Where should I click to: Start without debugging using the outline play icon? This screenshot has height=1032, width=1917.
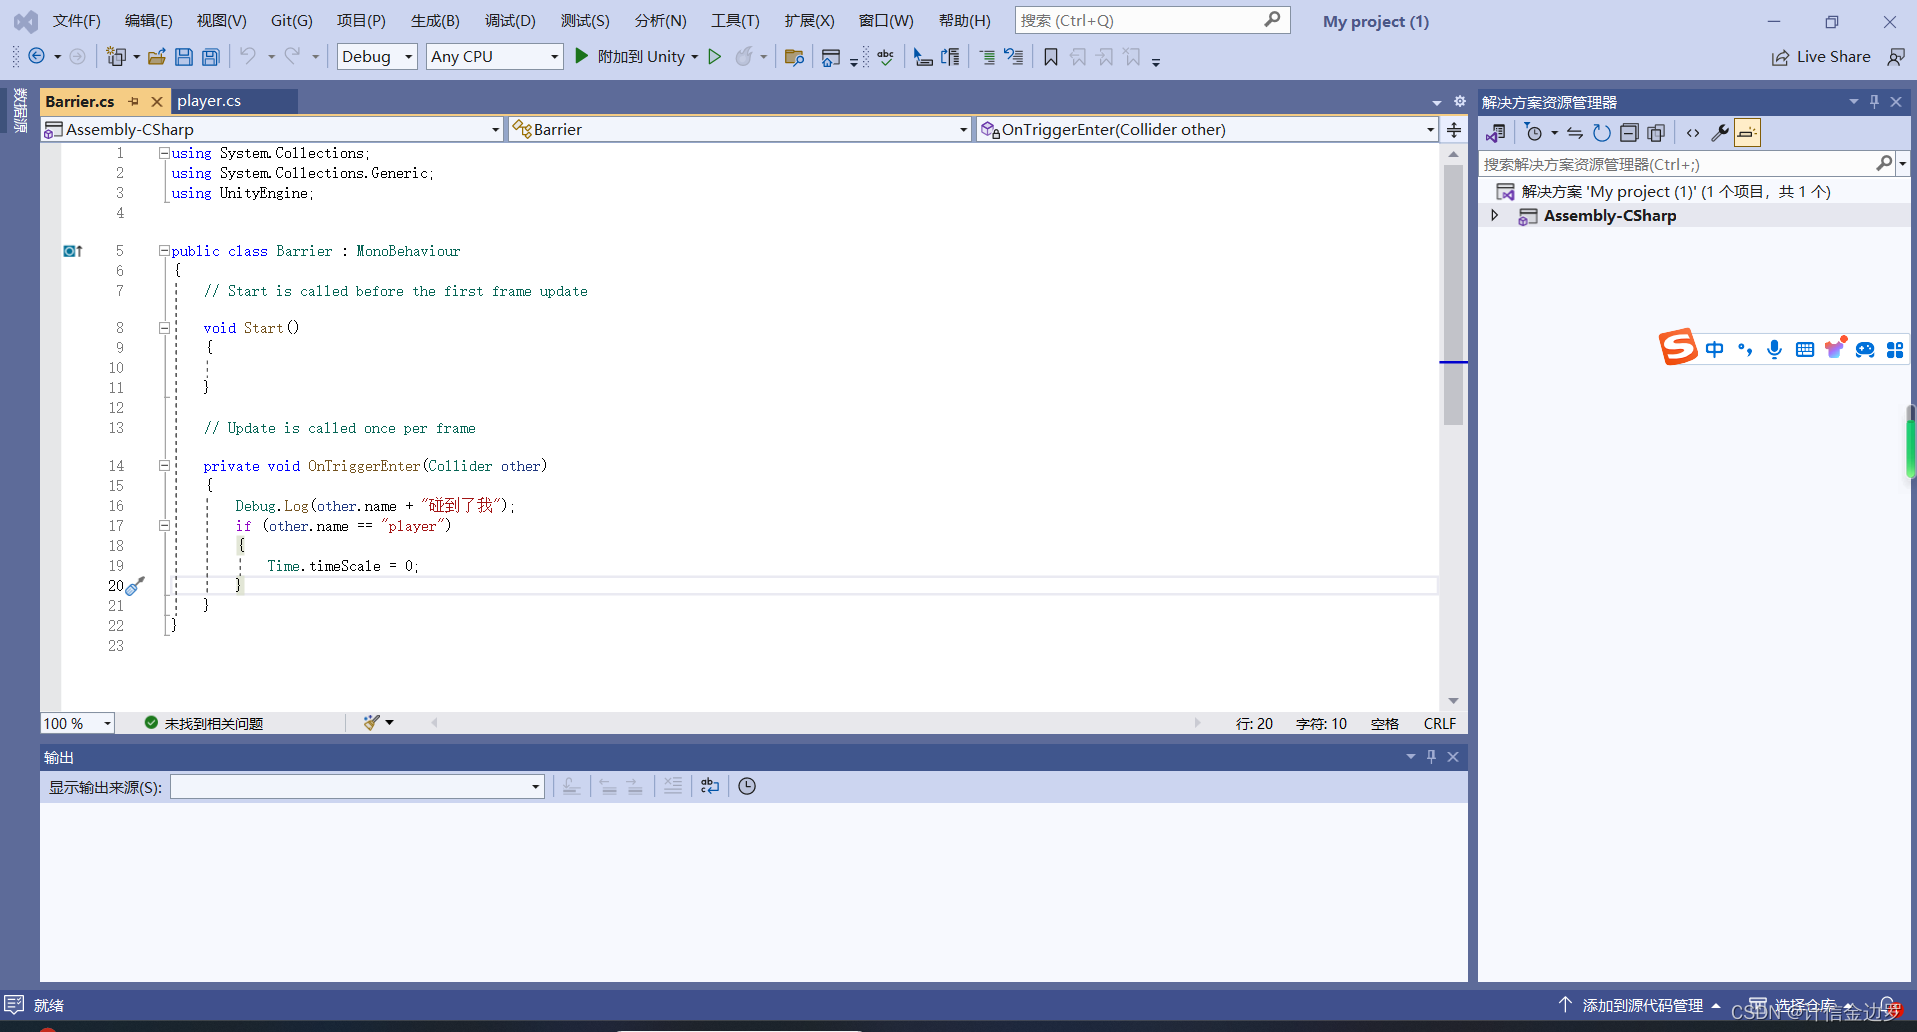pos(715,57)
